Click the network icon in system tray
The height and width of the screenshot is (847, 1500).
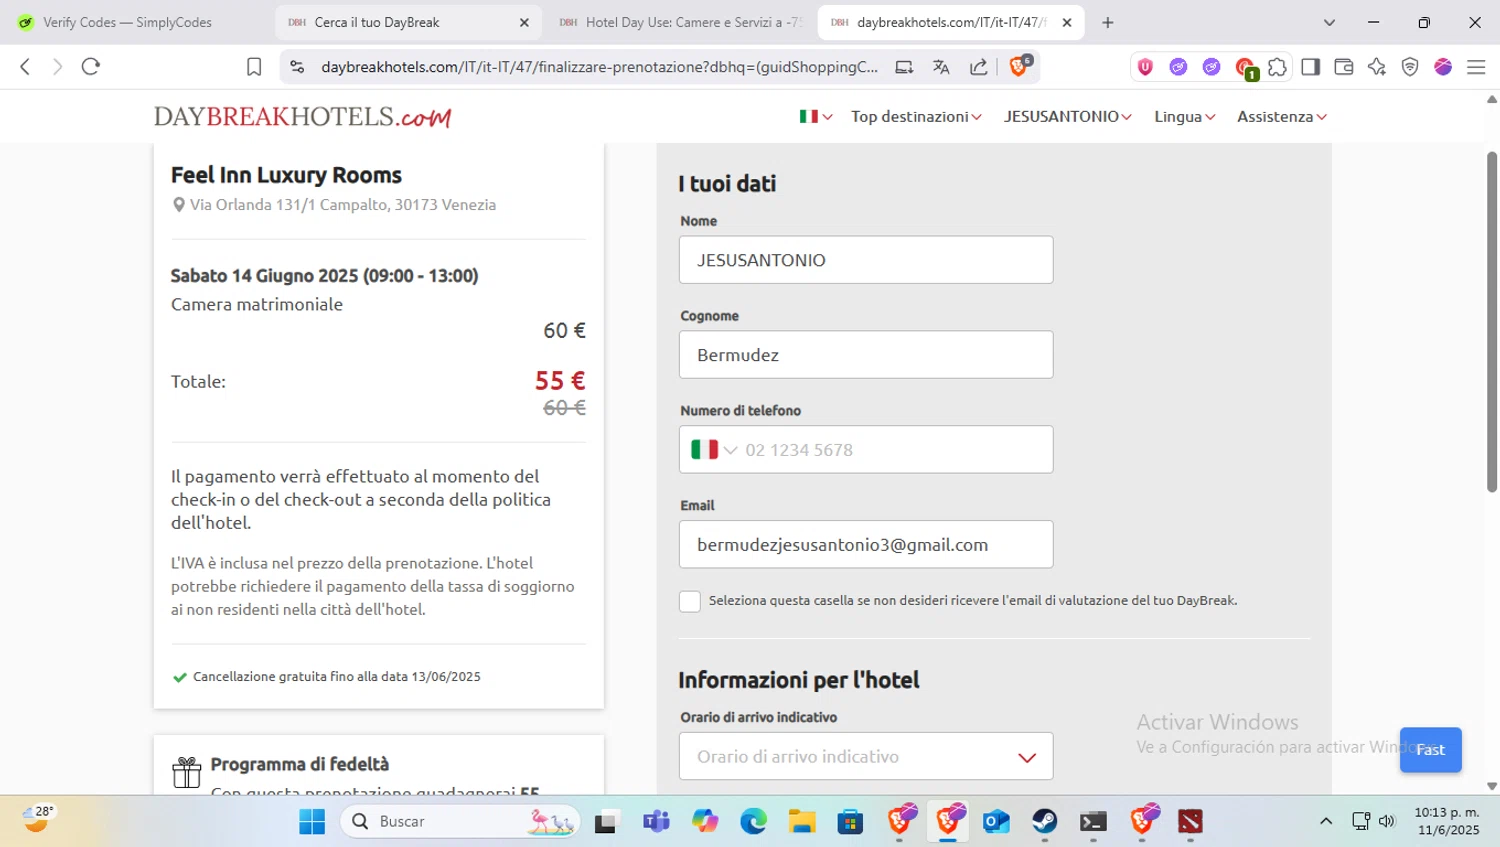pyautogui.click(x=1361, y=822)
